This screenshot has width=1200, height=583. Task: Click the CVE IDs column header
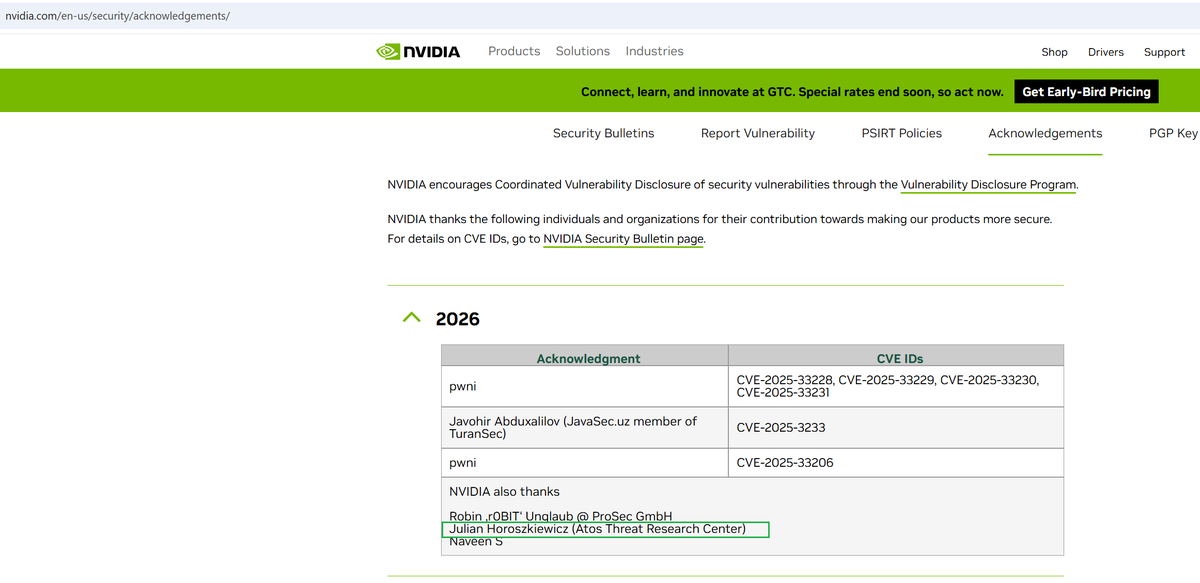click(896, 358)
